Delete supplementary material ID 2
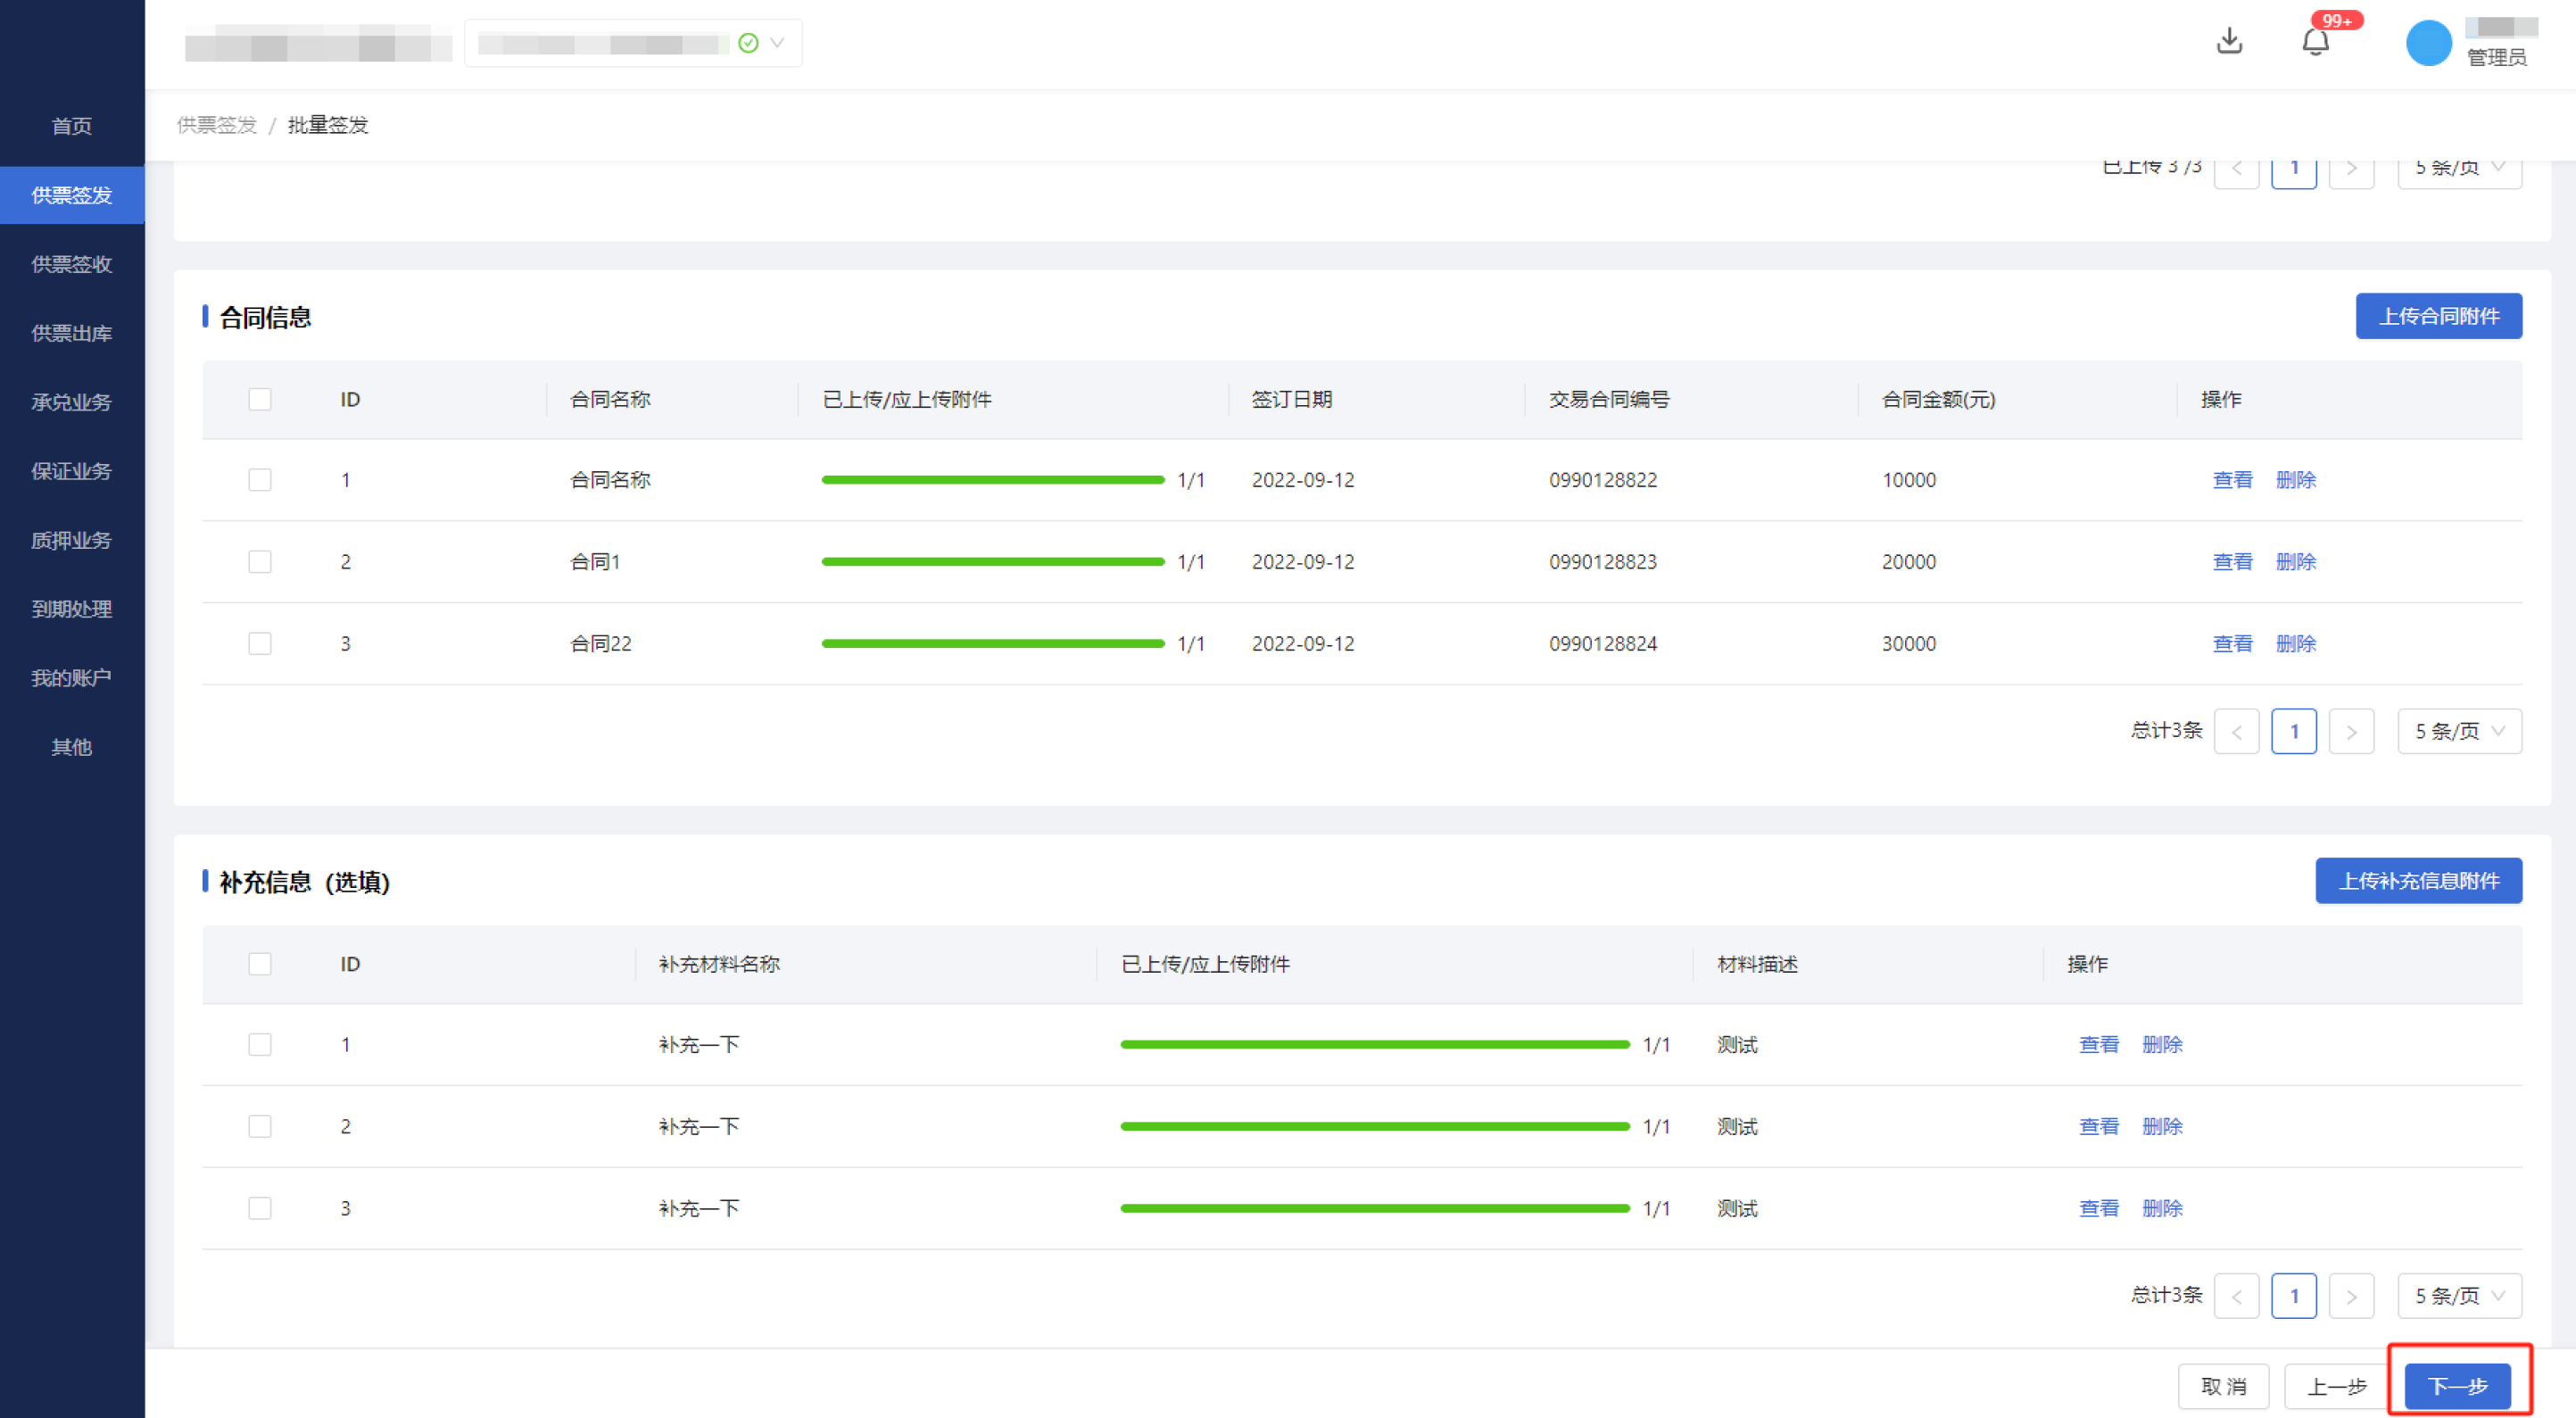2576x1418 pixels. (x=2161, y=1127)
